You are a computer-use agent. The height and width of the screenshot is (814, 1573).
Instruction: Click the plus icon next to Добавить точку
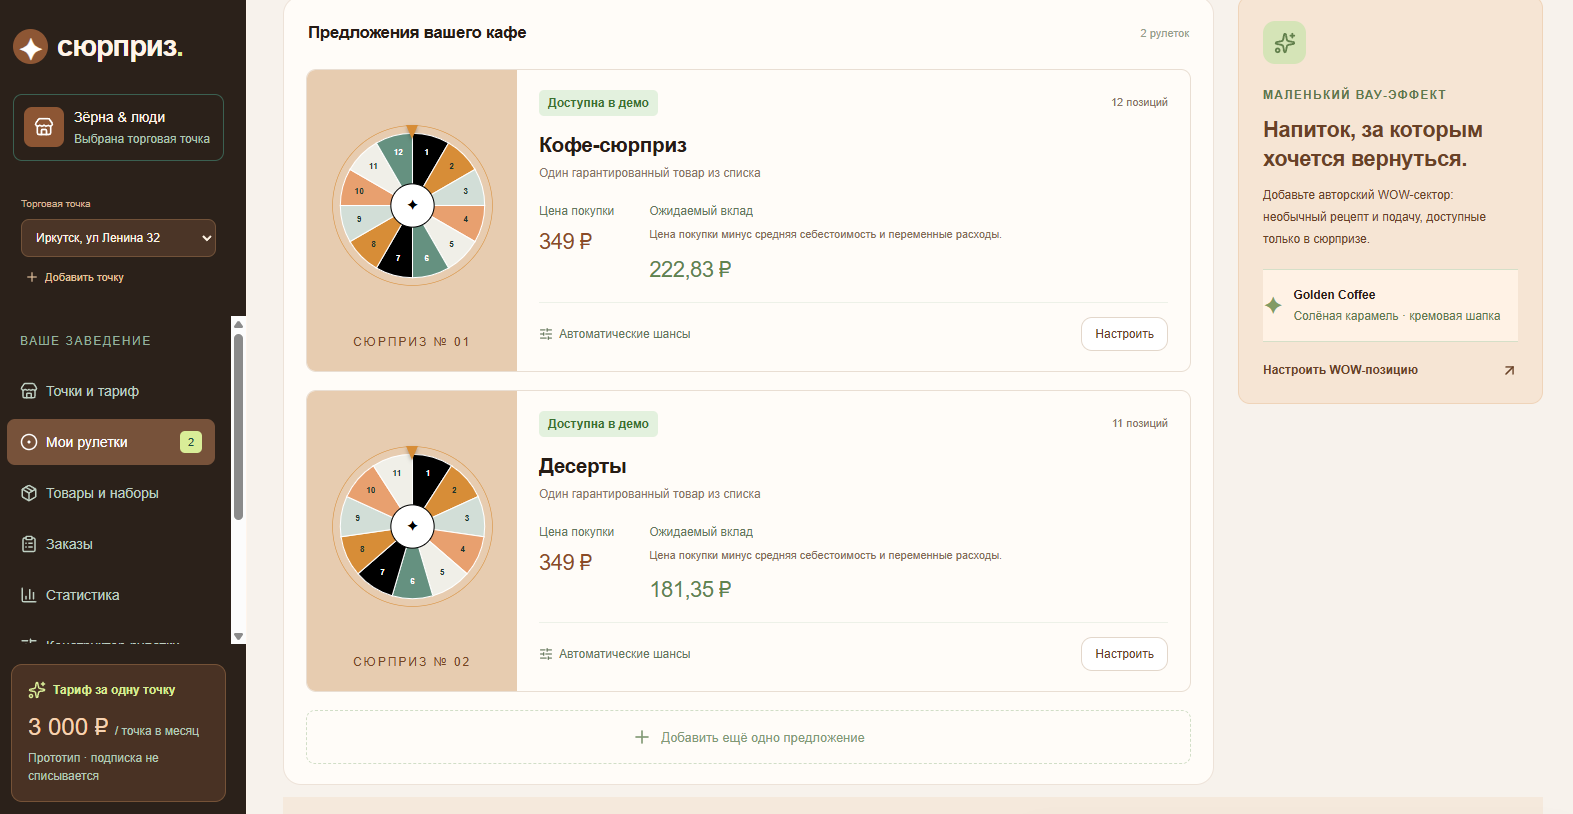32,277
